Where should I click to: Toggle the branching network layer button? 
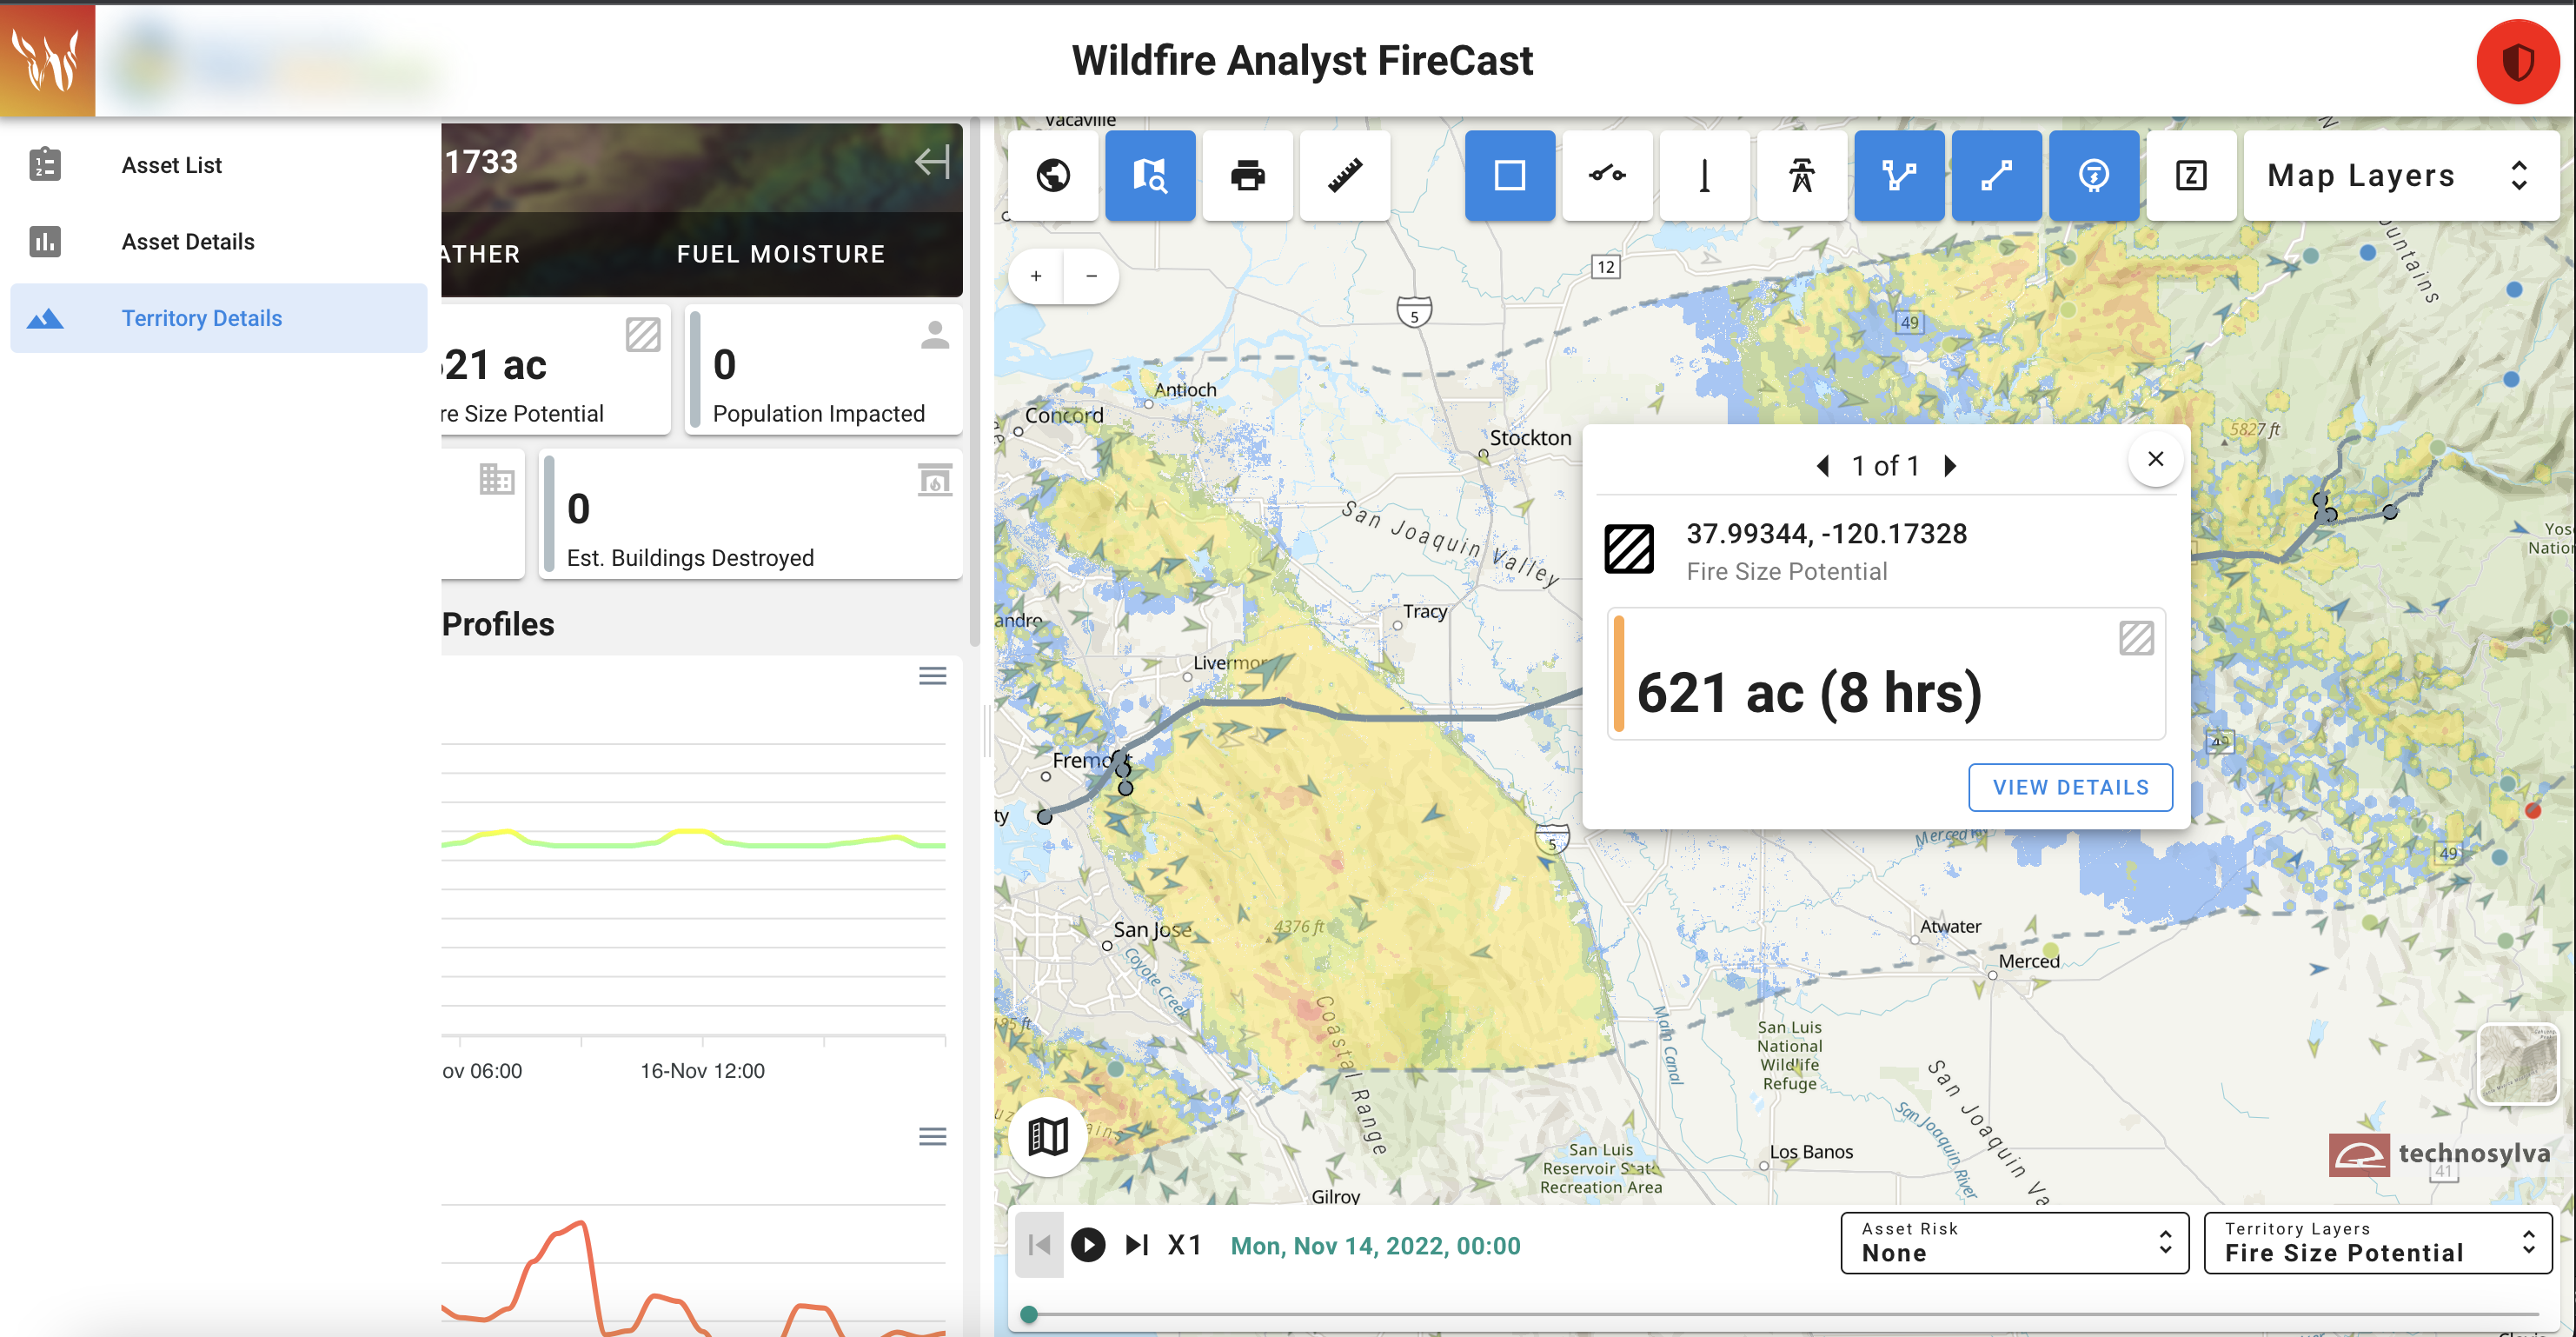pyautogui.click(x=1898, y=175)
